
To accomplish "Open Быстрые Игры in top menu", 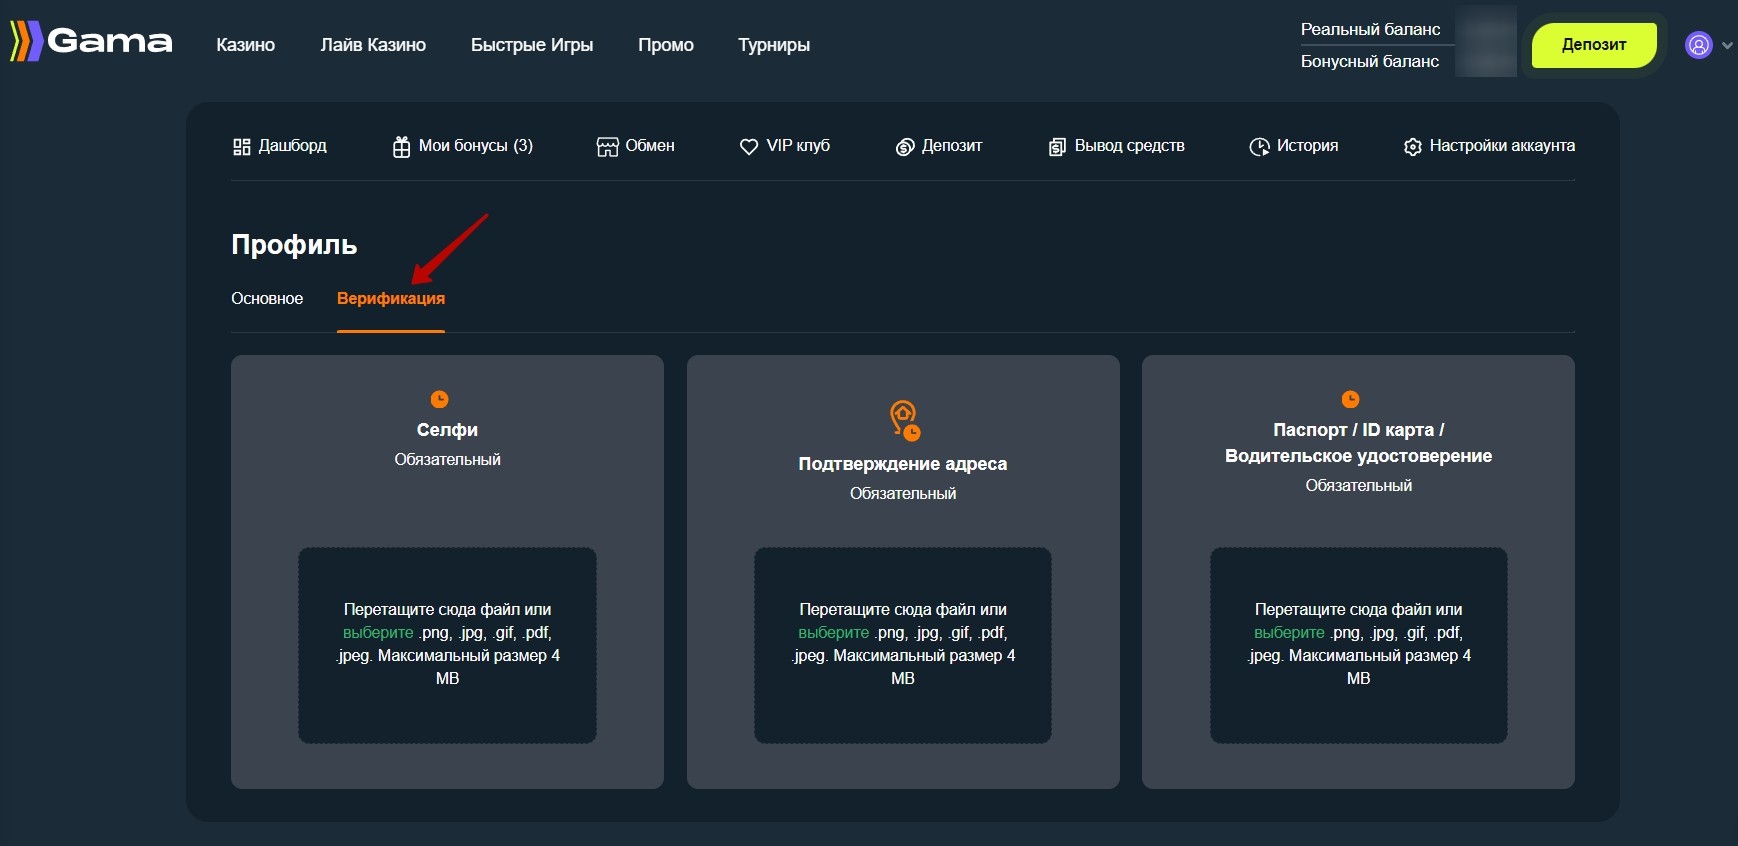I will 532,45.
